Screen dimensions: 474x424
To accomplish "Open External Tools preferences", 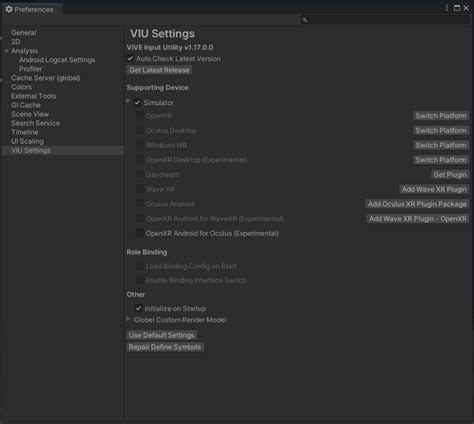I will (34, 96).
